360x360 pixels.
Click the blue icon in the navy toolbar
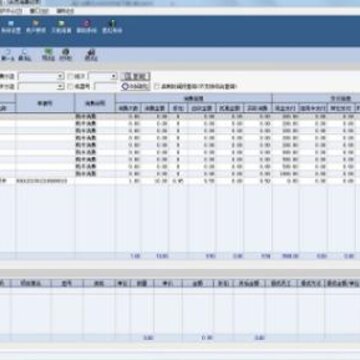pos(11,23)
